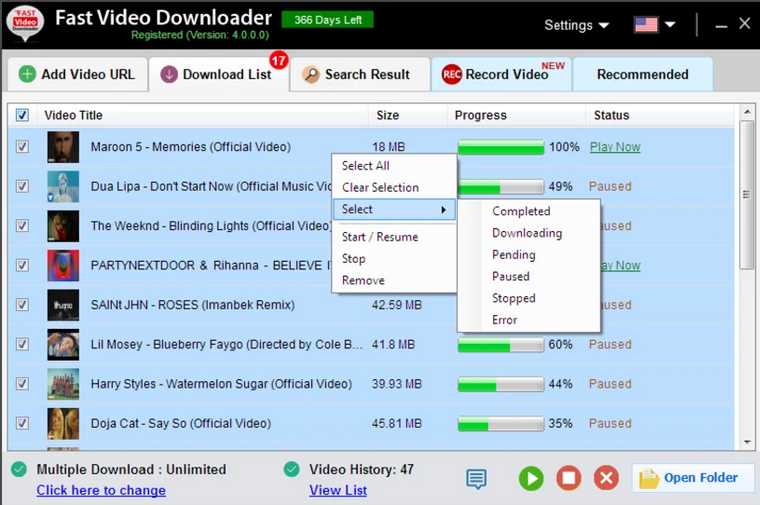The height and width of the screenshot is (505, 760).
Task: Open the Settings dropdown
Action: [x=576, y=25]
